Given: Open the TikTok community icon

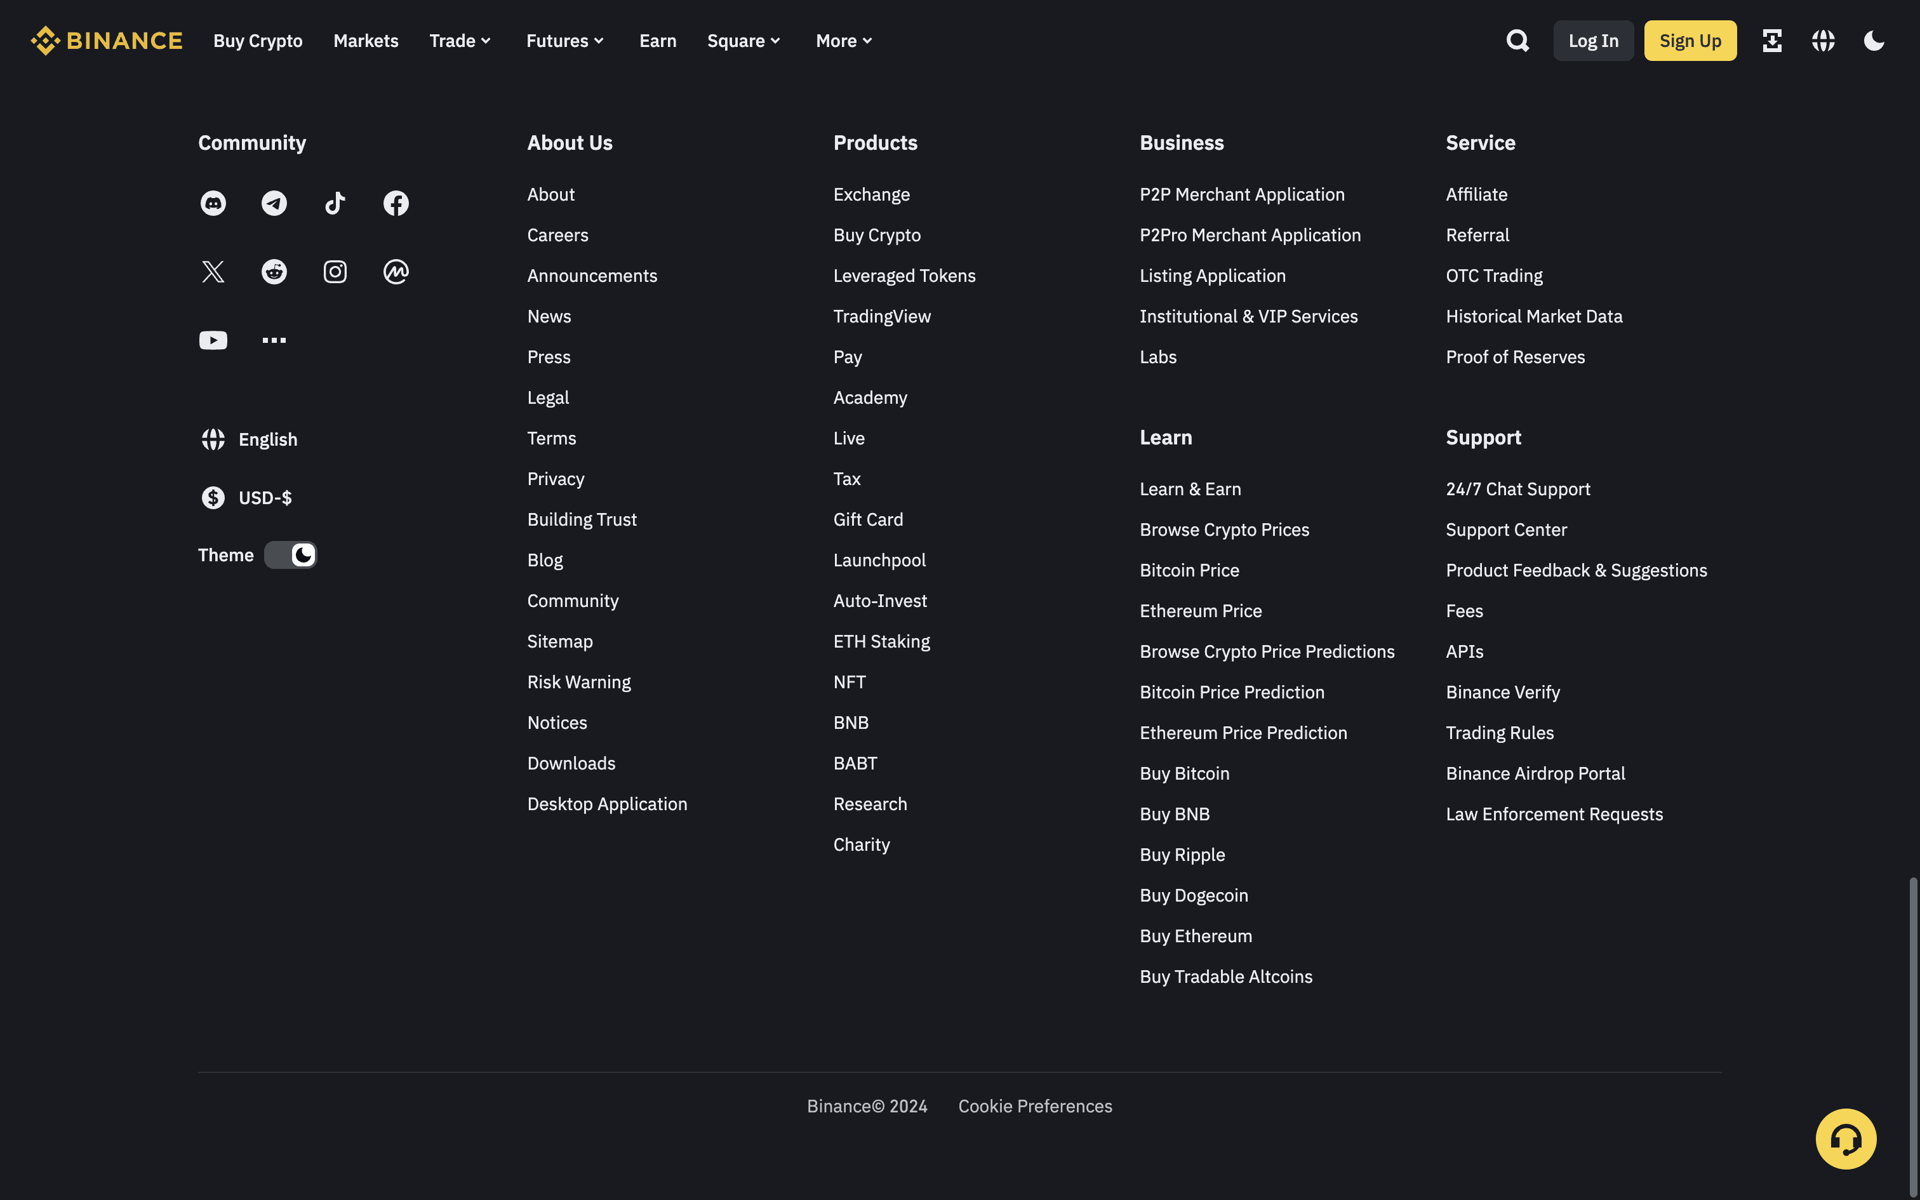Looking at the screenshot, I should click(x=335, y=203).
